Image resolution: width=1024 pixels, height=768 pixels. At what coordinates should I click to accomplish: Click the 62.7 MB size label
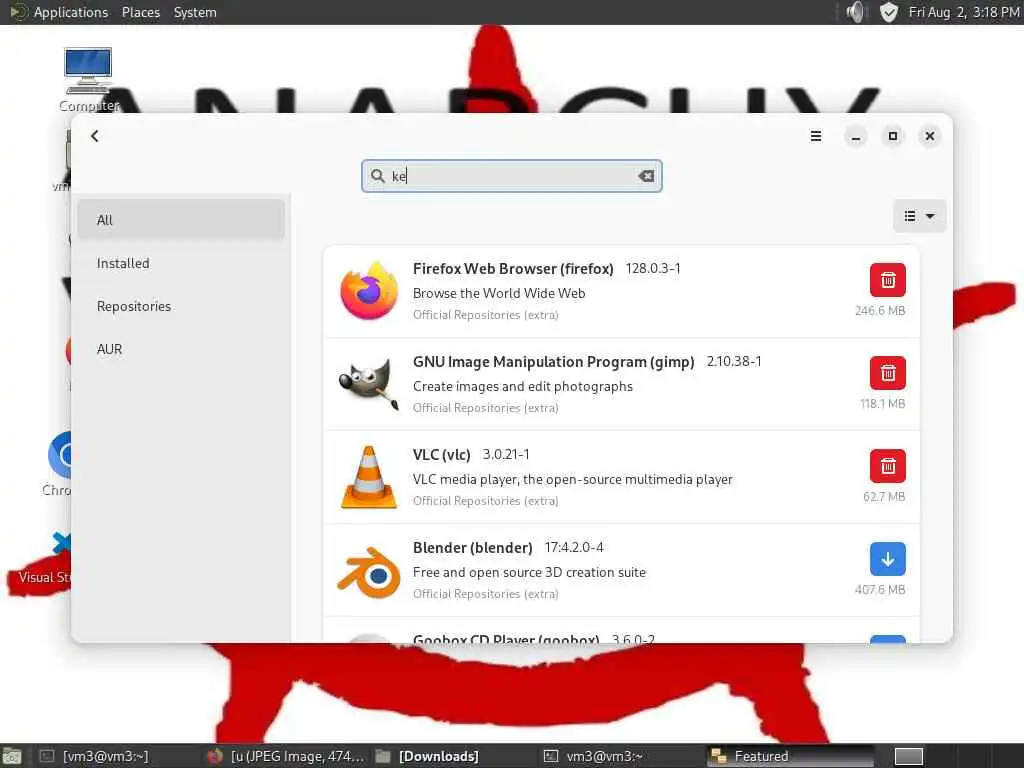(884, 497)
